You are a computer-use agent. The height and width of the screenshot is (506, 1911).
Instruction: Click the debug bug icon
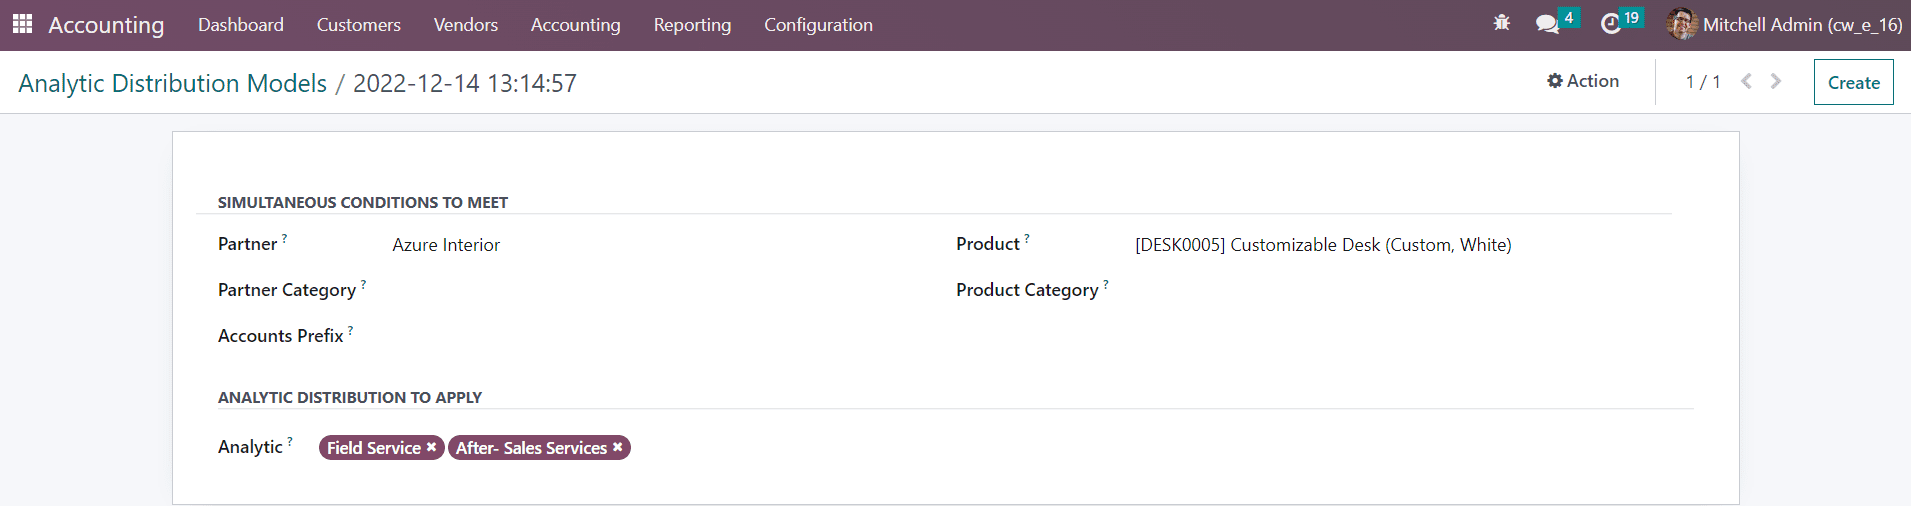click(1501, 23)
